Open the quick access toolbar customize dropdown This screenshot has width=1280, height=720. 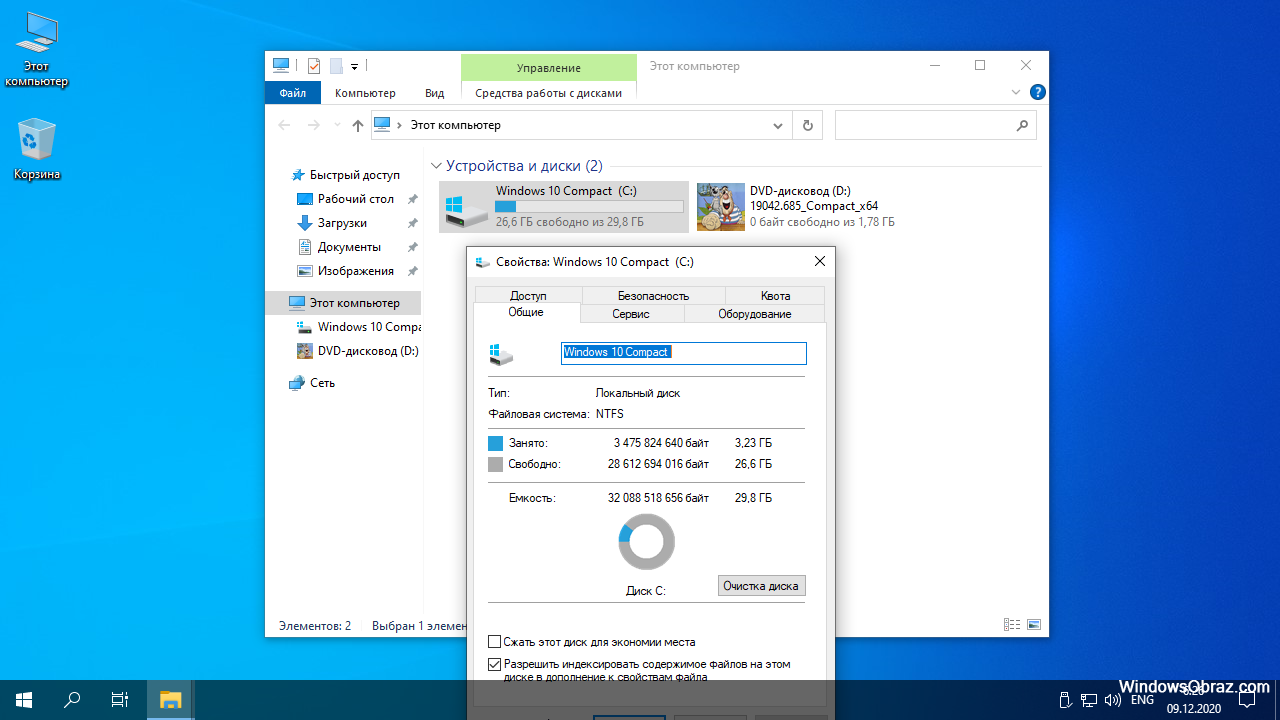click(354, 67)
